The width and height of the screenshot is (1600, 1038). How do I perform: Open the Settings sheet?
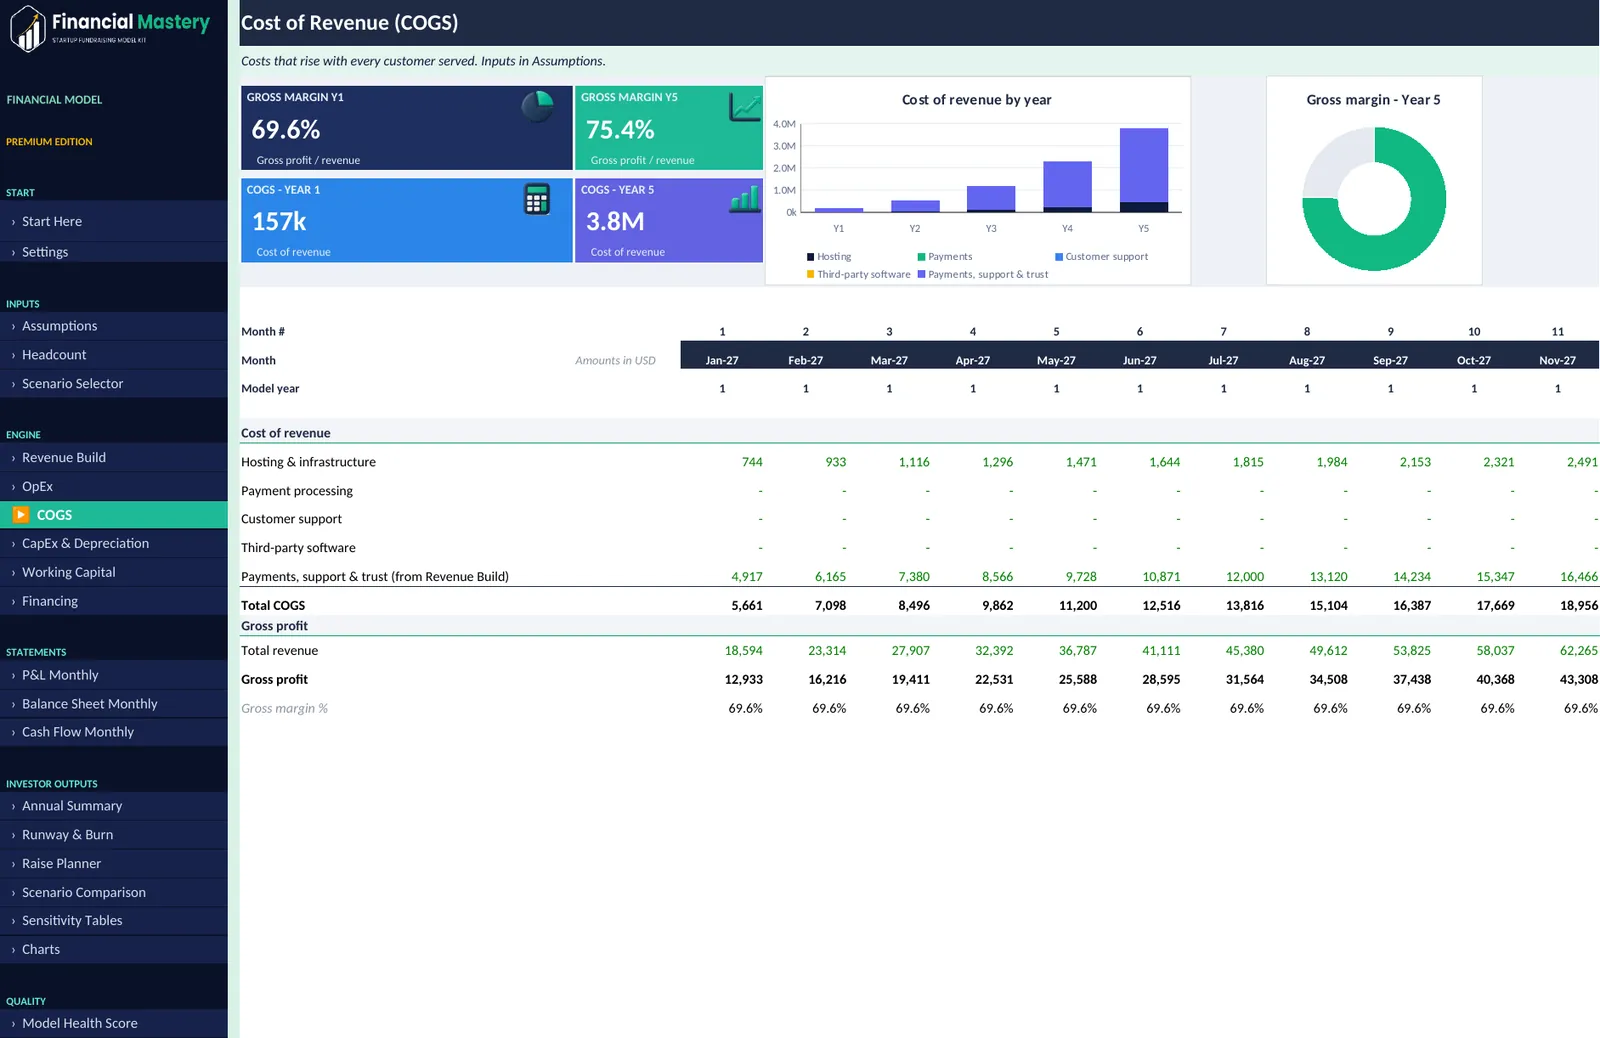point(114,252)
